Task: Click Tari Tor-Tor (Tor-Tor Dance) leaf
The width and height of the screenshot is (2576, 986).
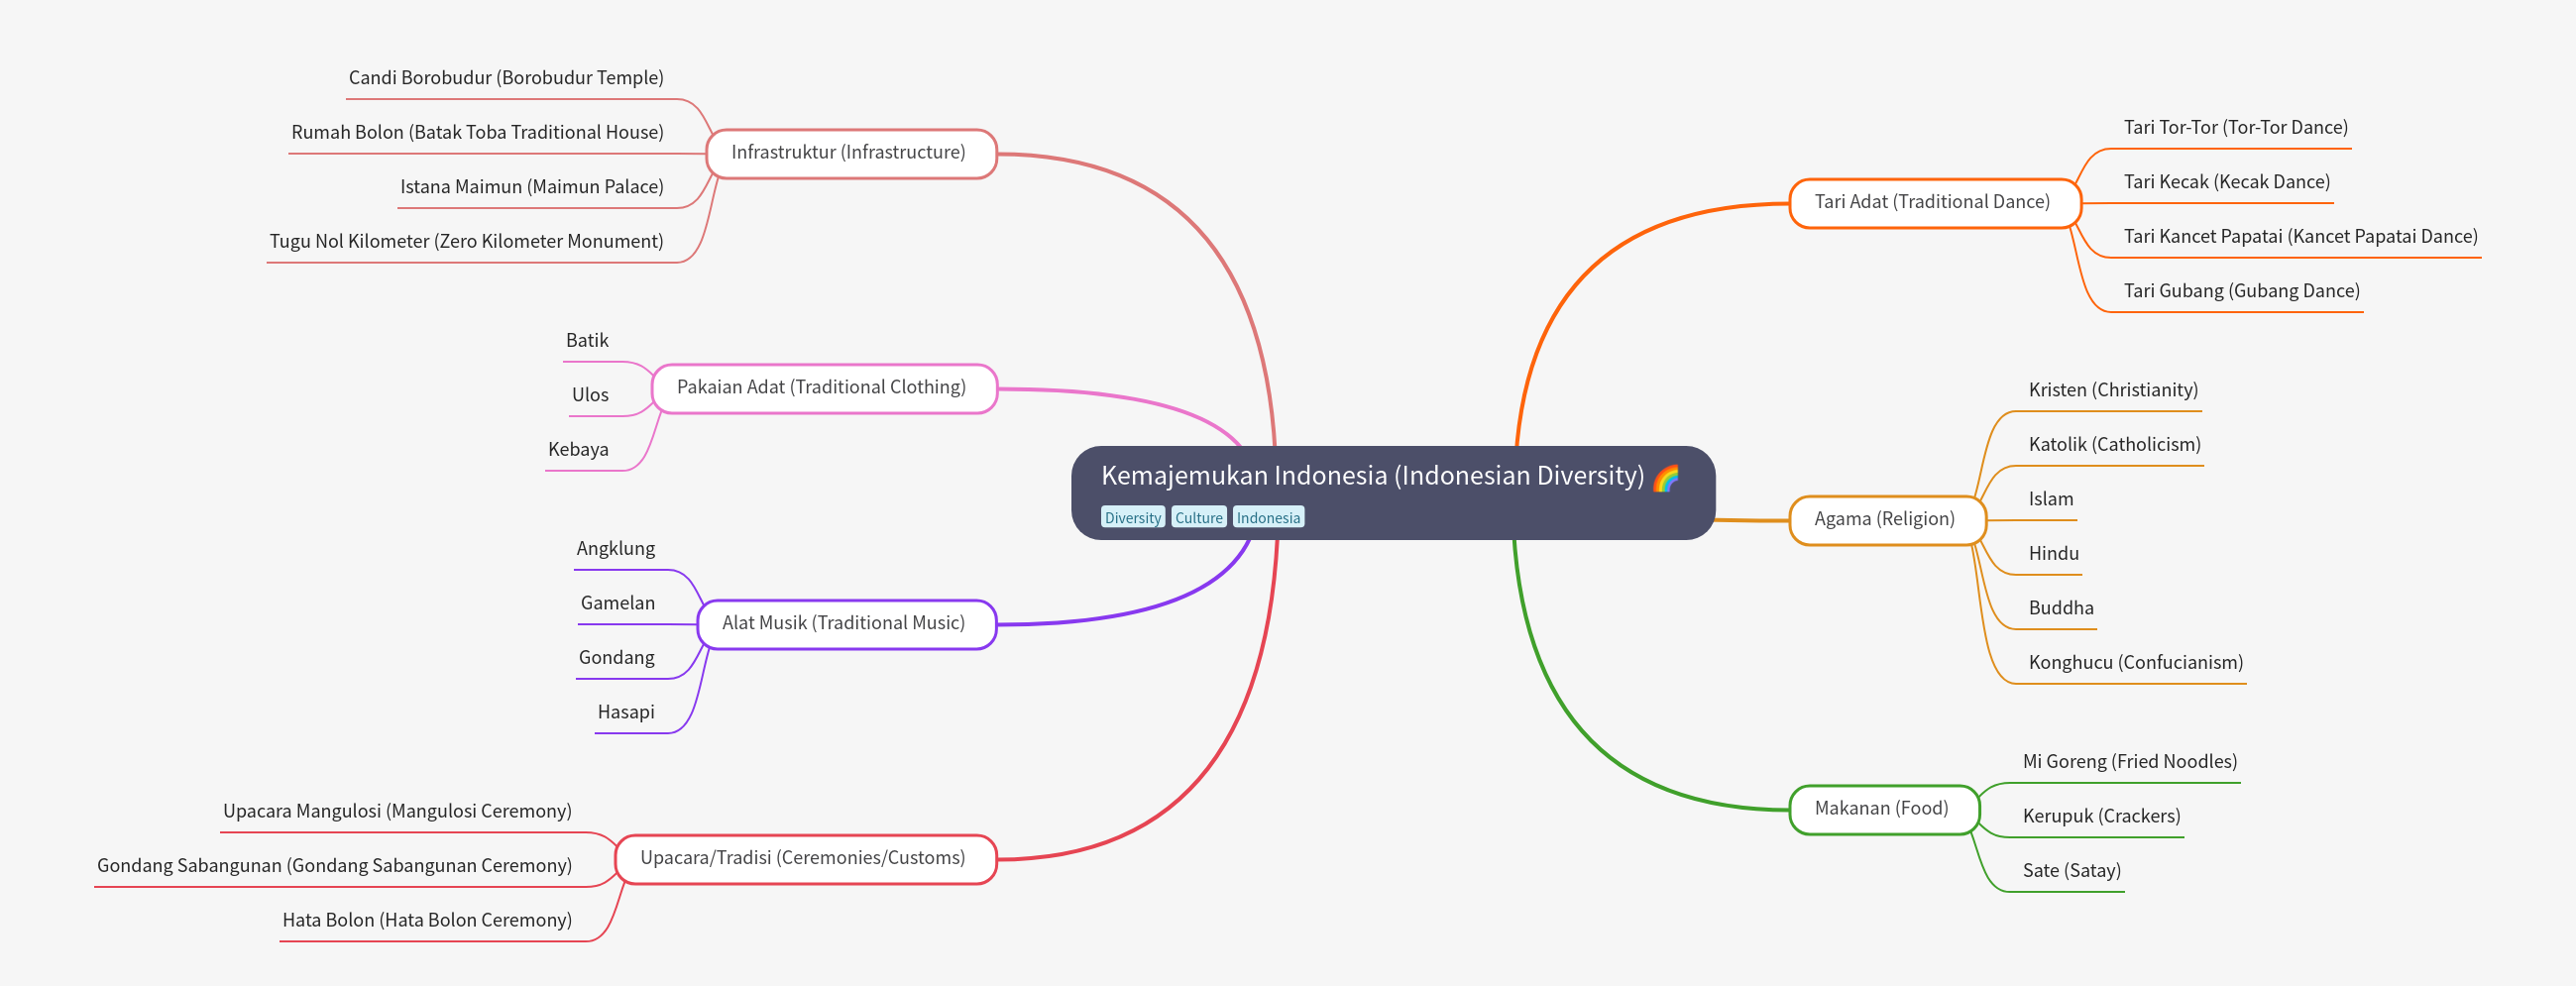Action: [2236, 128]
